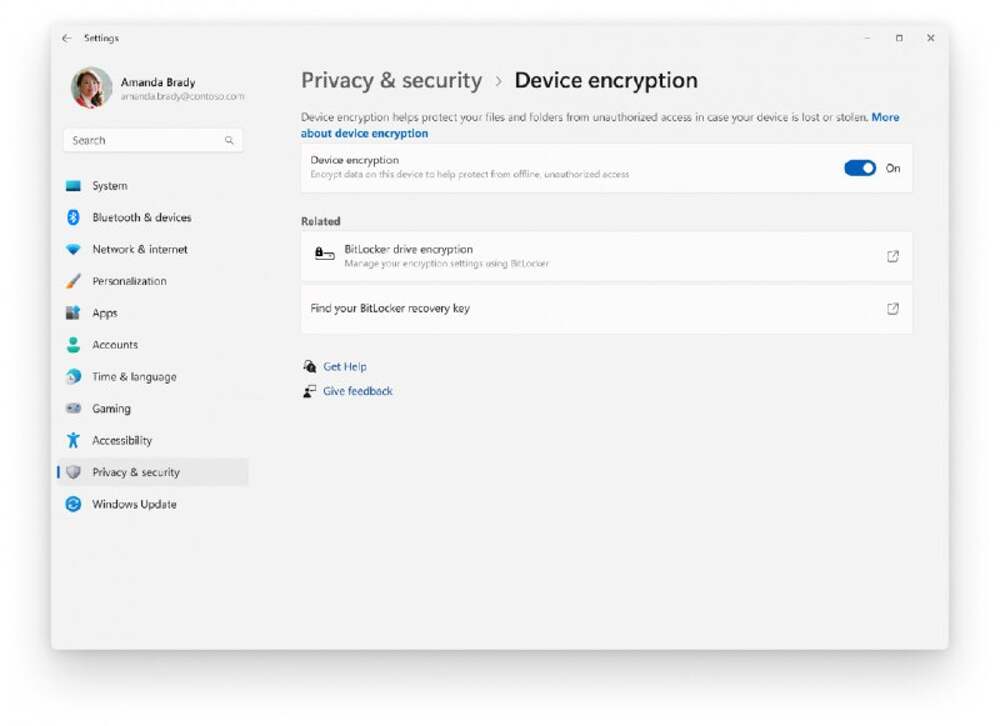Screen dimensions: 1000x726
Task: Open external link icon for BitLocker drive encryption
Action: pos(893,256)
